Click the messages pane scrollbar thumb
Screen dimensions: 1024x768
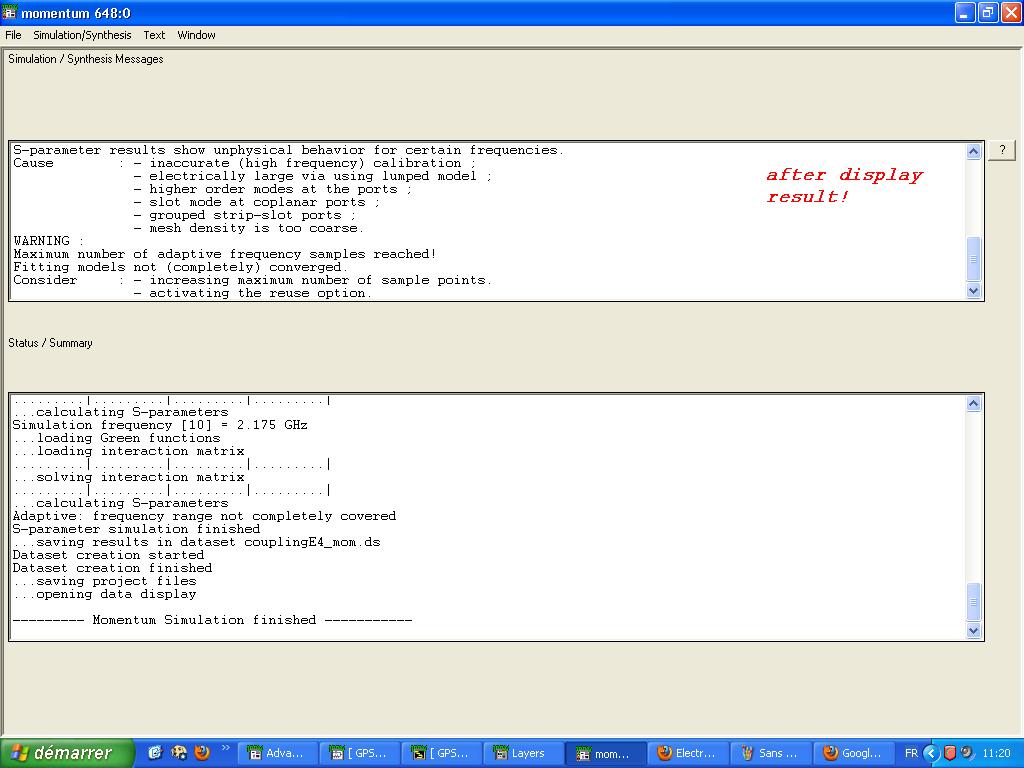[x=973, y=259]
